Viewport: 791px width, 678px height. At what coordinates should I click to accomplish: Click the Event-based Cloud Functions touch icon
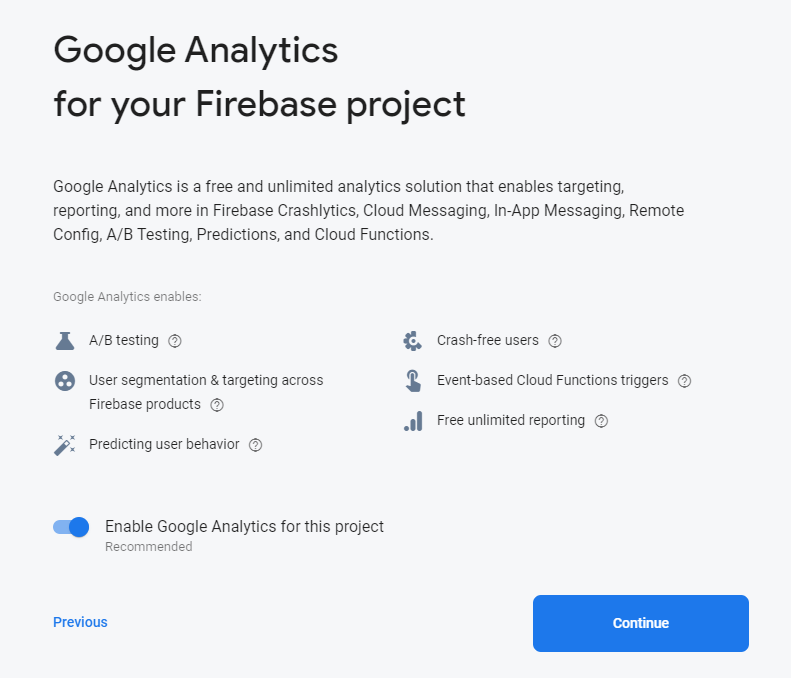pos(412,381)
